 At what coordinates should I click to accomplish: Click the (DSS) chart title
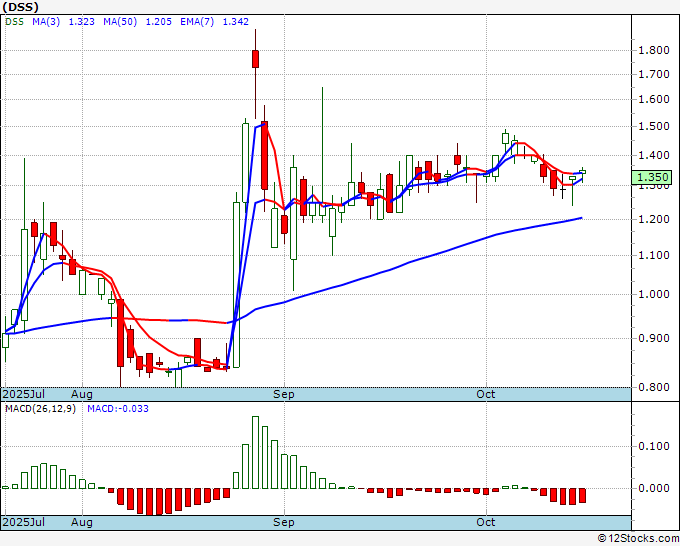(20, 7)
